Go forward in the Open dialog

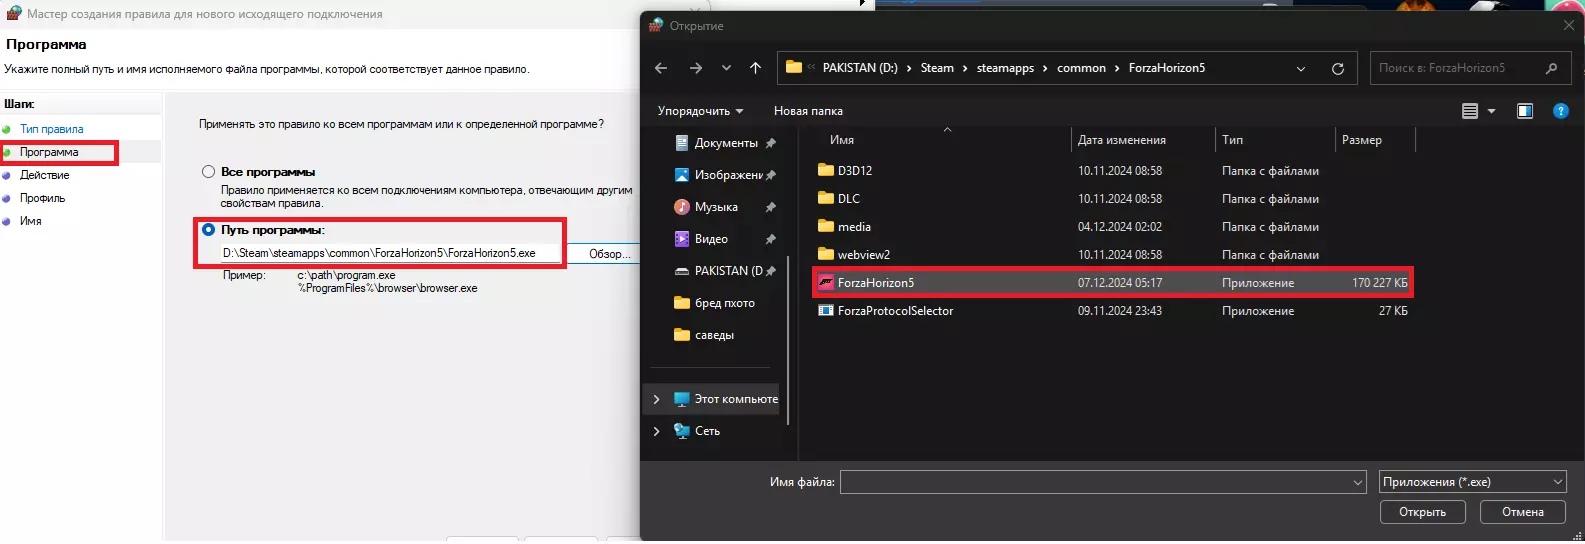pyautogui.click(x=696, y=68)
